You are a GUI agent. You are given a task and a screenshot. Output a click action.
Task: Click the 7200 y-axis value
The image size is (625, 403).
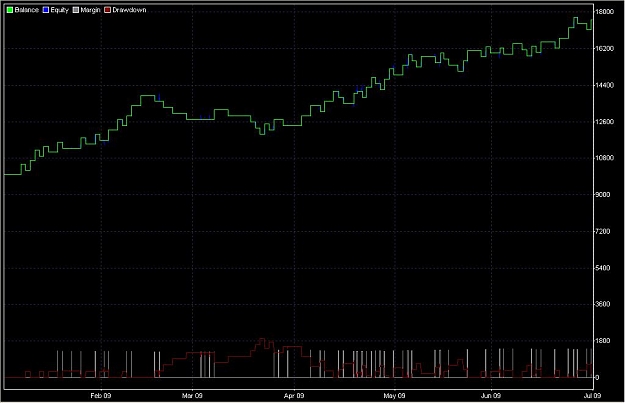(603, 231)
